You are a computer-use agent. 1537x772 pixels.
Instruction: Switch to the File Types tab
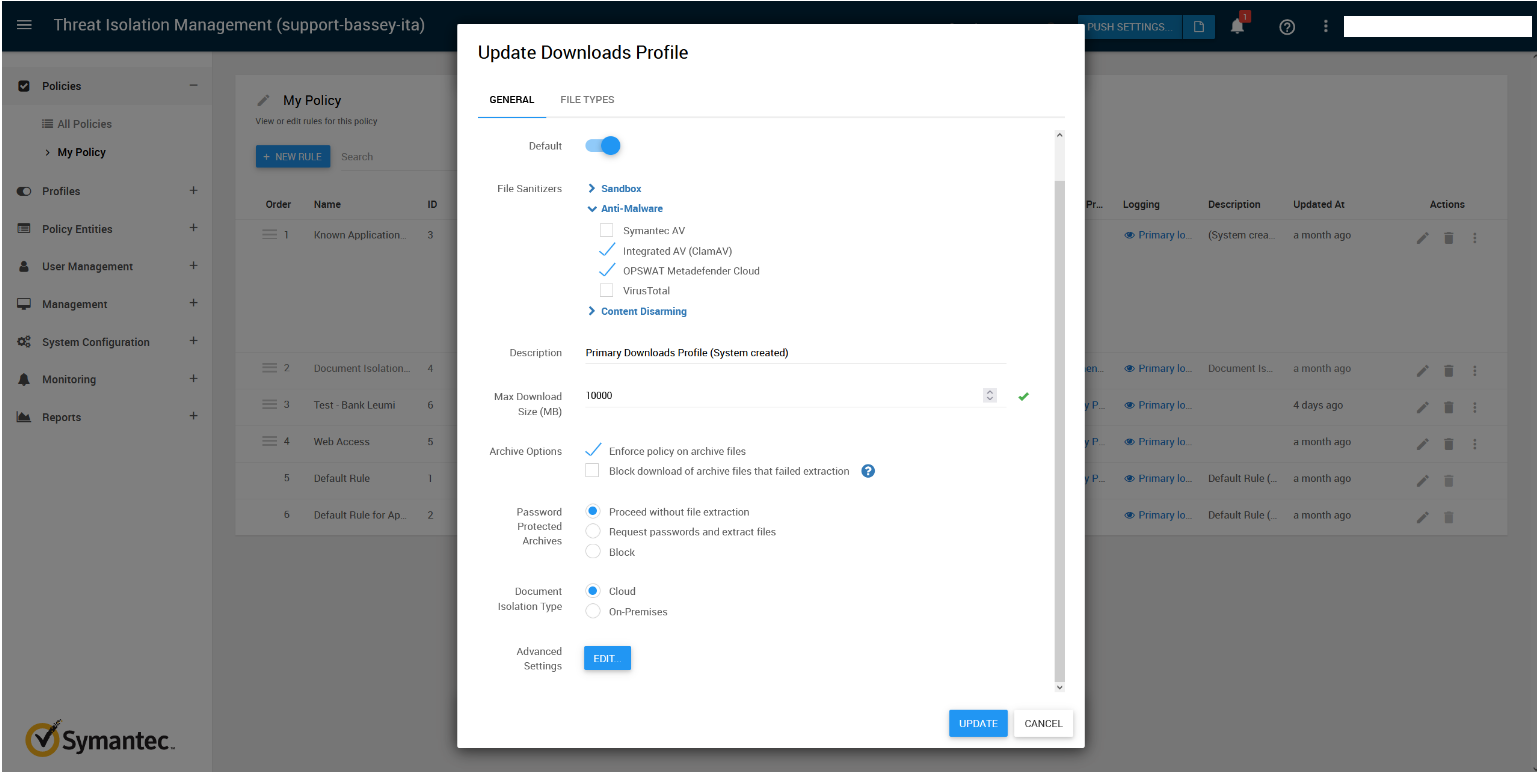[x=587, y=100]
